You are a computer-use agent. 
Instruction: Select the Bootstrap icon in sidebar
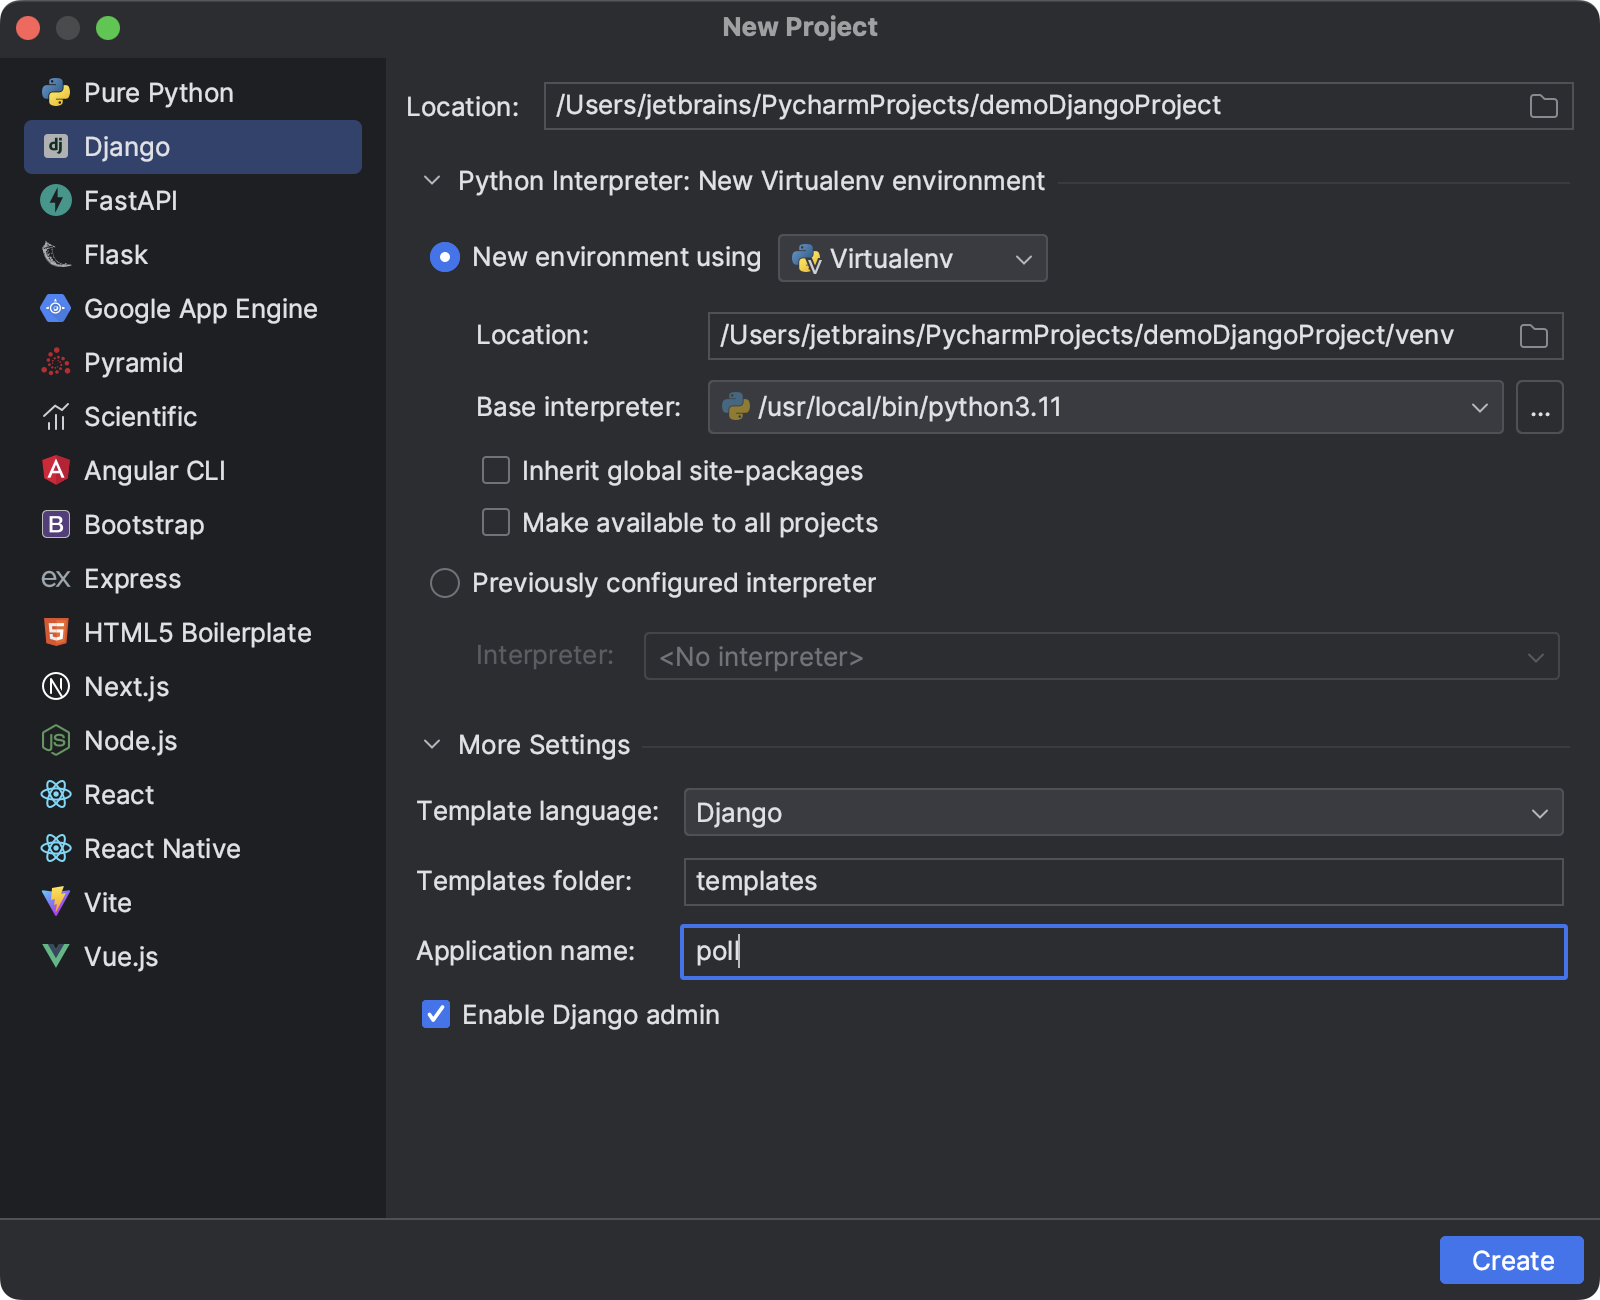(x=56, y=524)
